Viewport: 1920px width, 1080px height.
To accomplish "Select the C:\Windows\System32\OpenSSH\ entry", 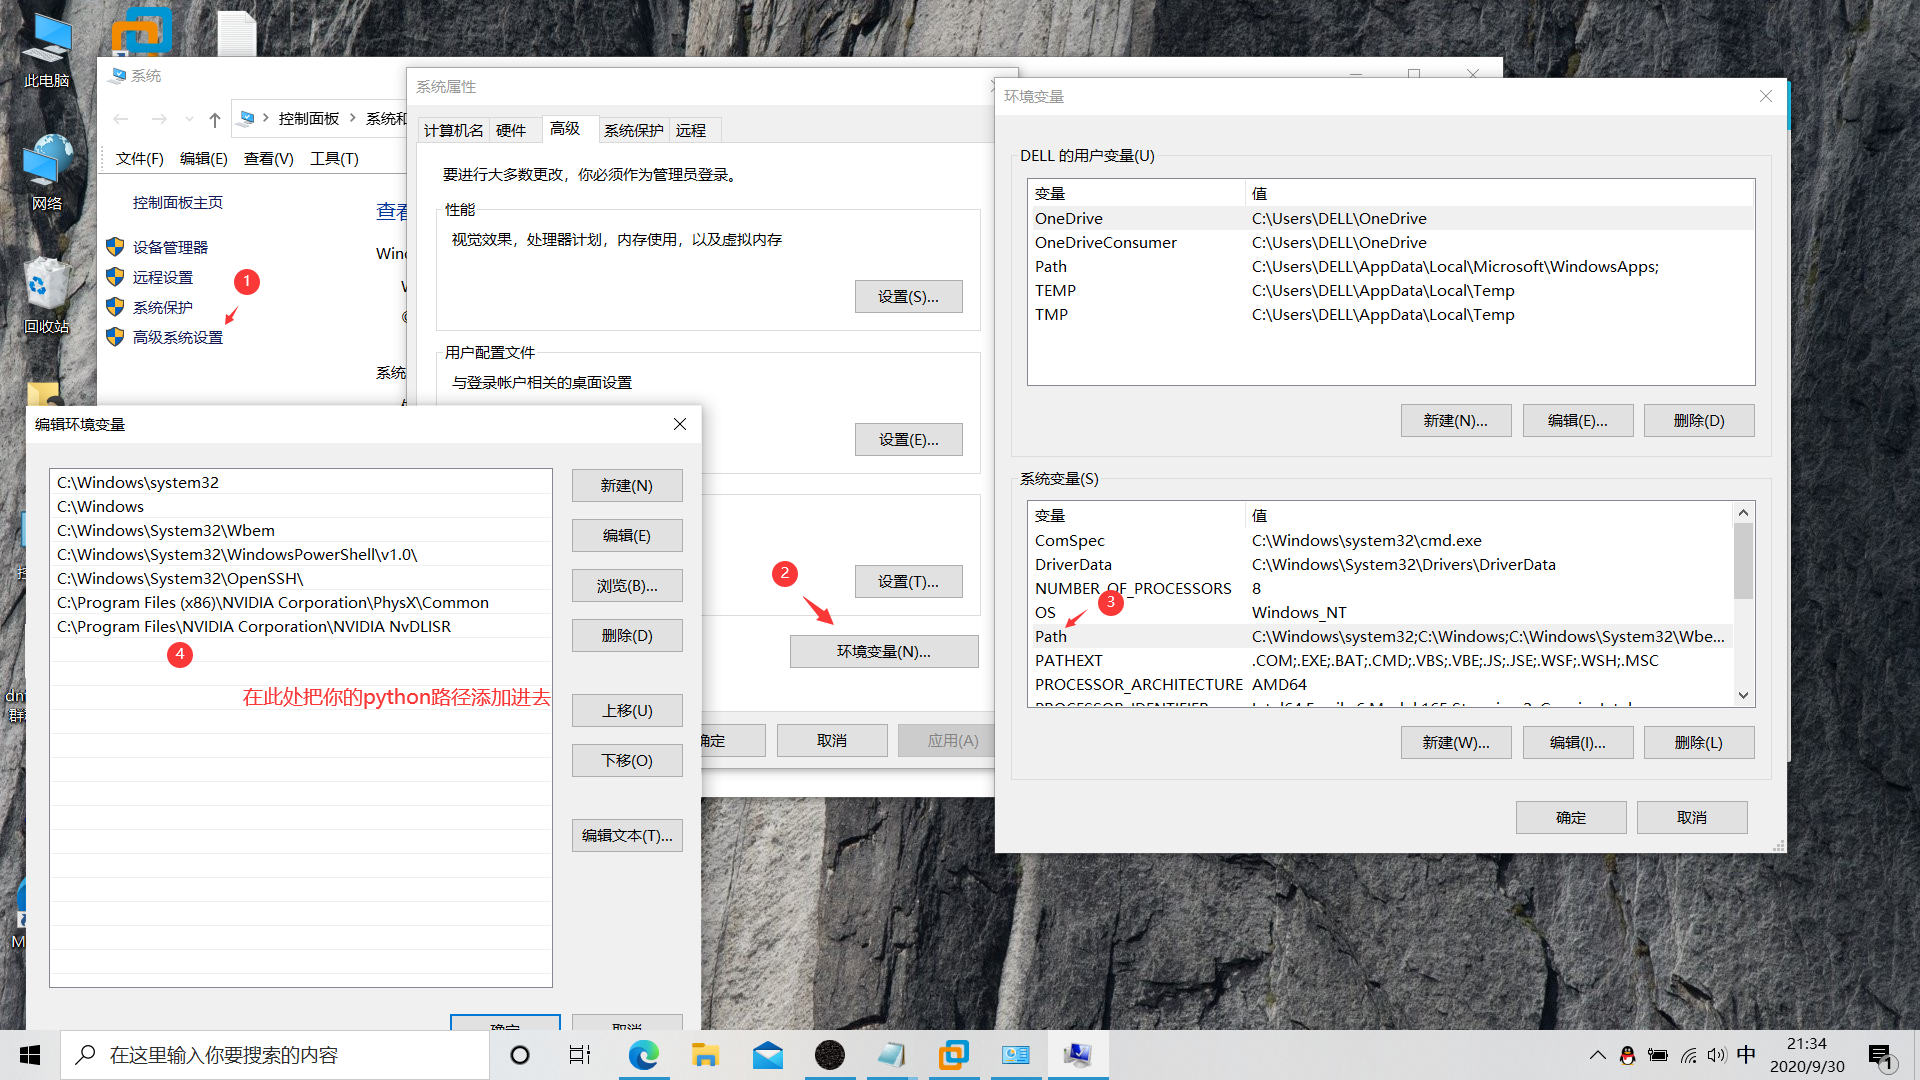I will coord(180,579).
